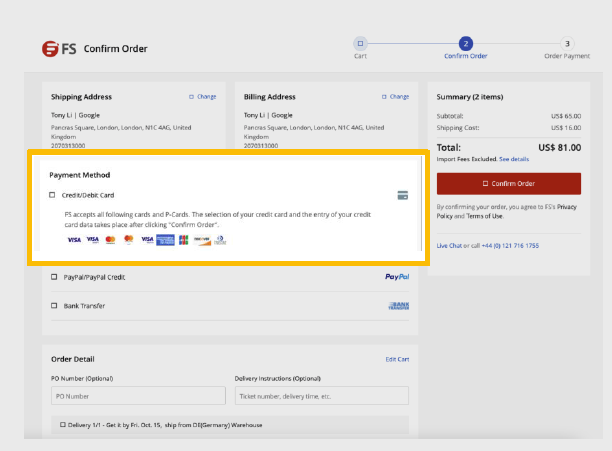
Task: Go back to the Cart step
Action: [360, 44]
